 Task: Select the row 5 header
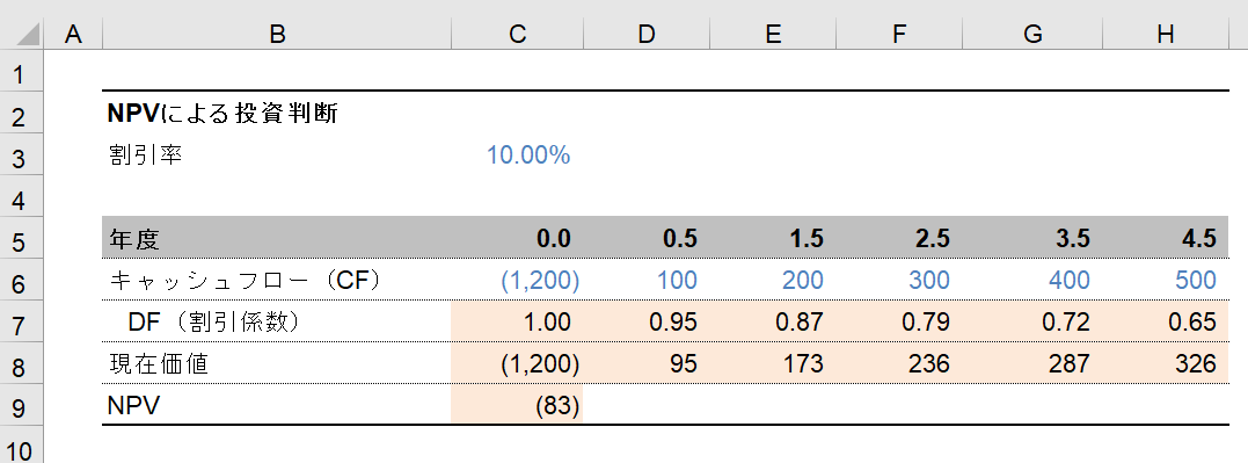point(22,239)
